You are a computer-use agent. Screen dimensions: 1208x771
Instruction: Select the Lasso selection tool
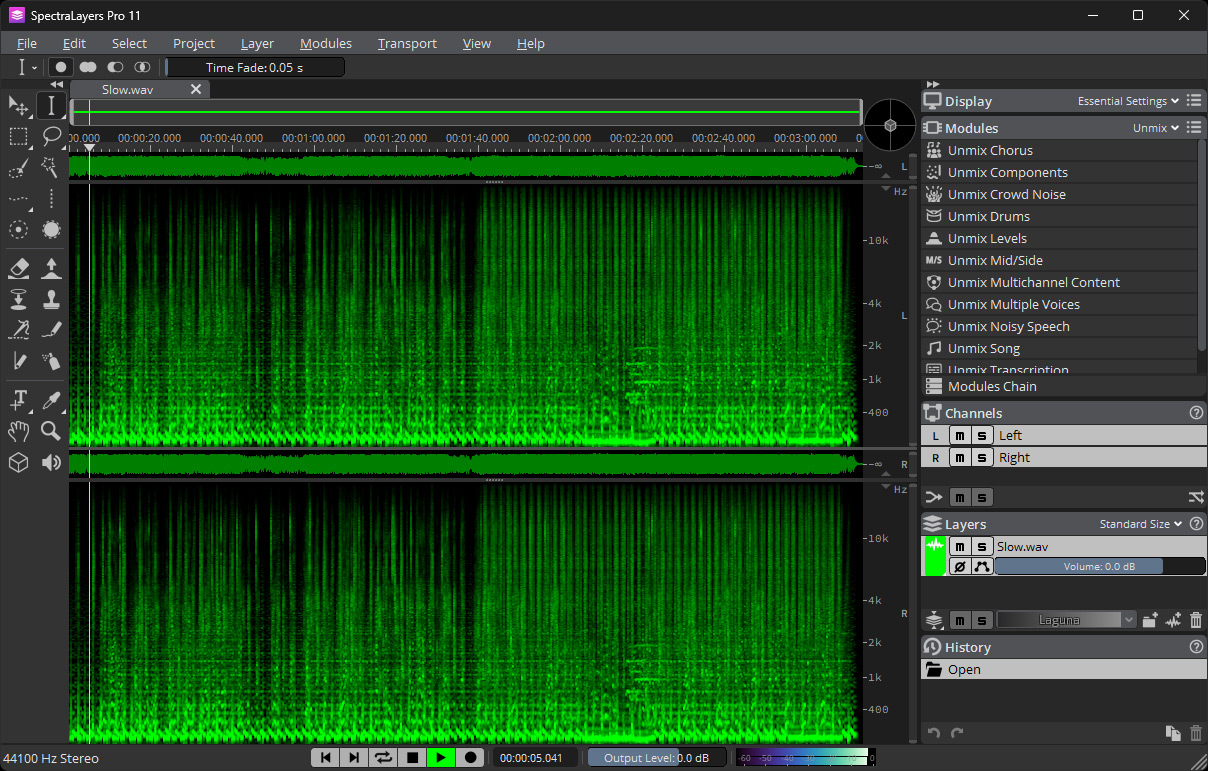[x=51, y=136]
